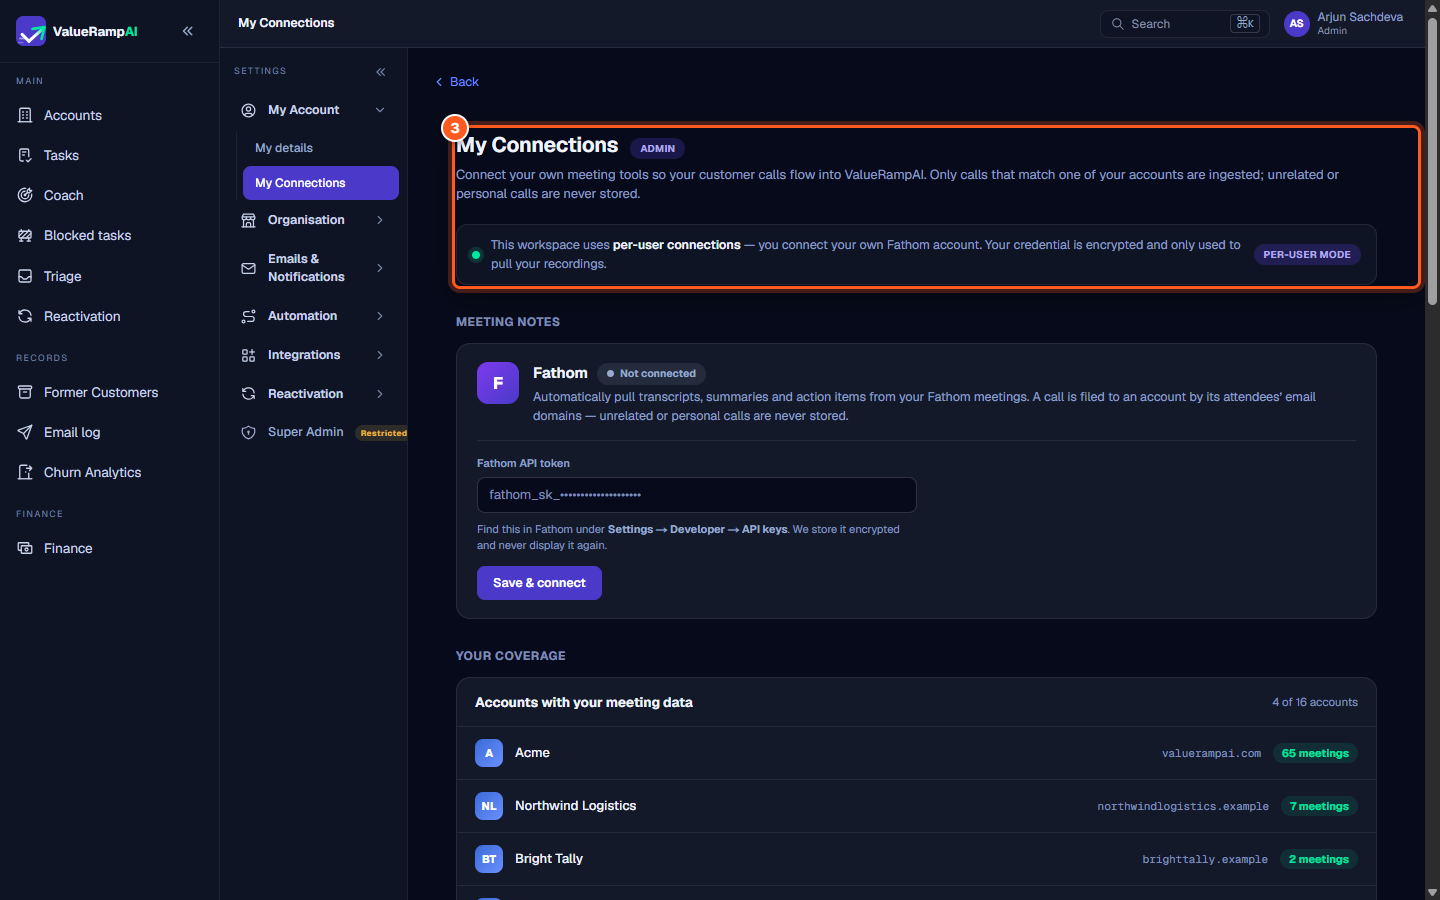Image resolution: width=1440 pixels, height=900 pixels.
Task: Open Bright Tally account row
Action: point(916,859)
